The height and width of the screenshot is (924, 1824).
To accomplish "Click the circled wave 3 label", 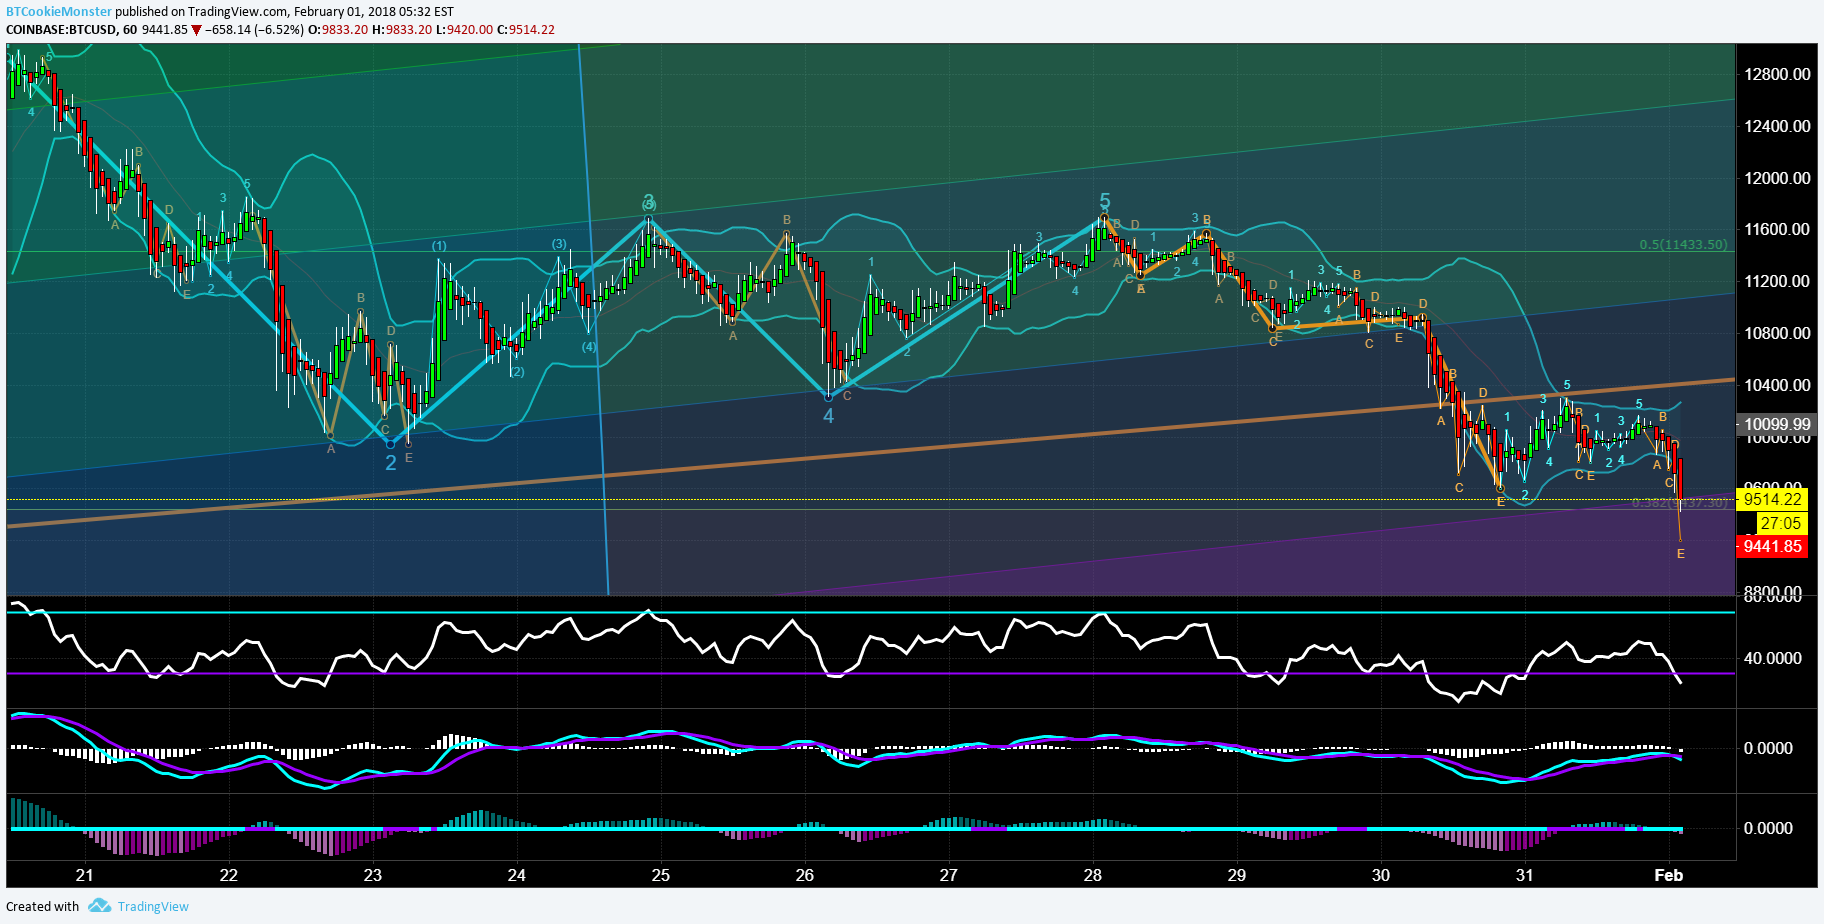I will pyautogui.click(x=649, y=202).
